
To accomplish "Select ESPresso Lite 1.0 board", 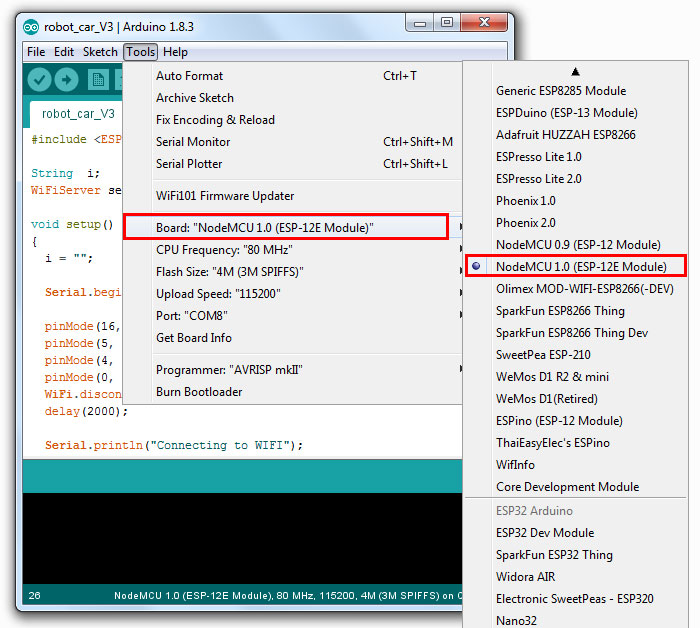I will point(576,157).
